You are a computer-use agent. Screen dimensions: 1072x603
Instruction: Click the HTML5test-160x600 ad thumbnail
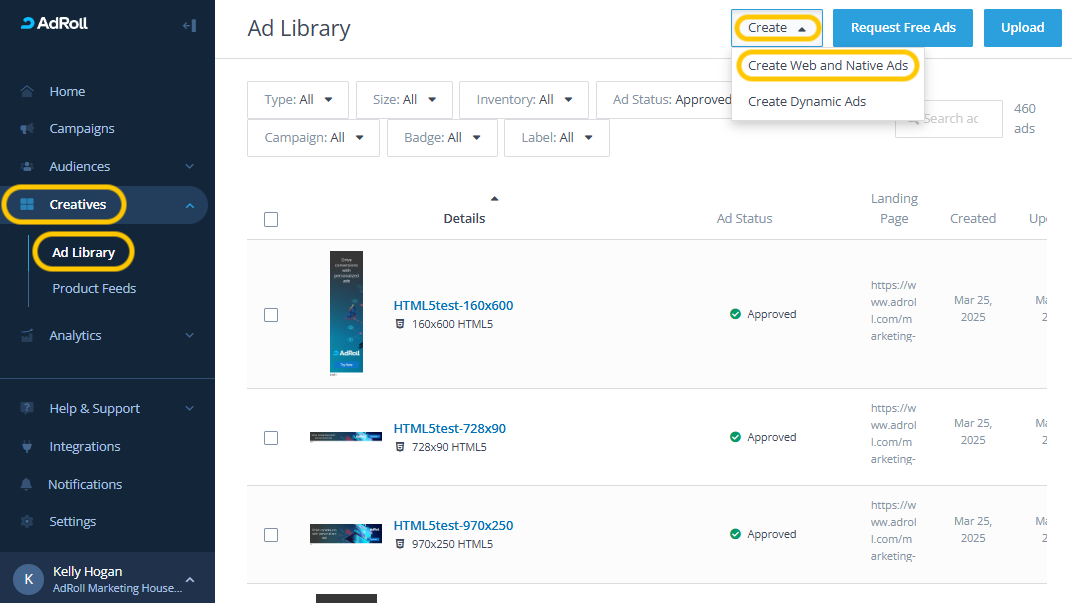click(x=346, y=312)
